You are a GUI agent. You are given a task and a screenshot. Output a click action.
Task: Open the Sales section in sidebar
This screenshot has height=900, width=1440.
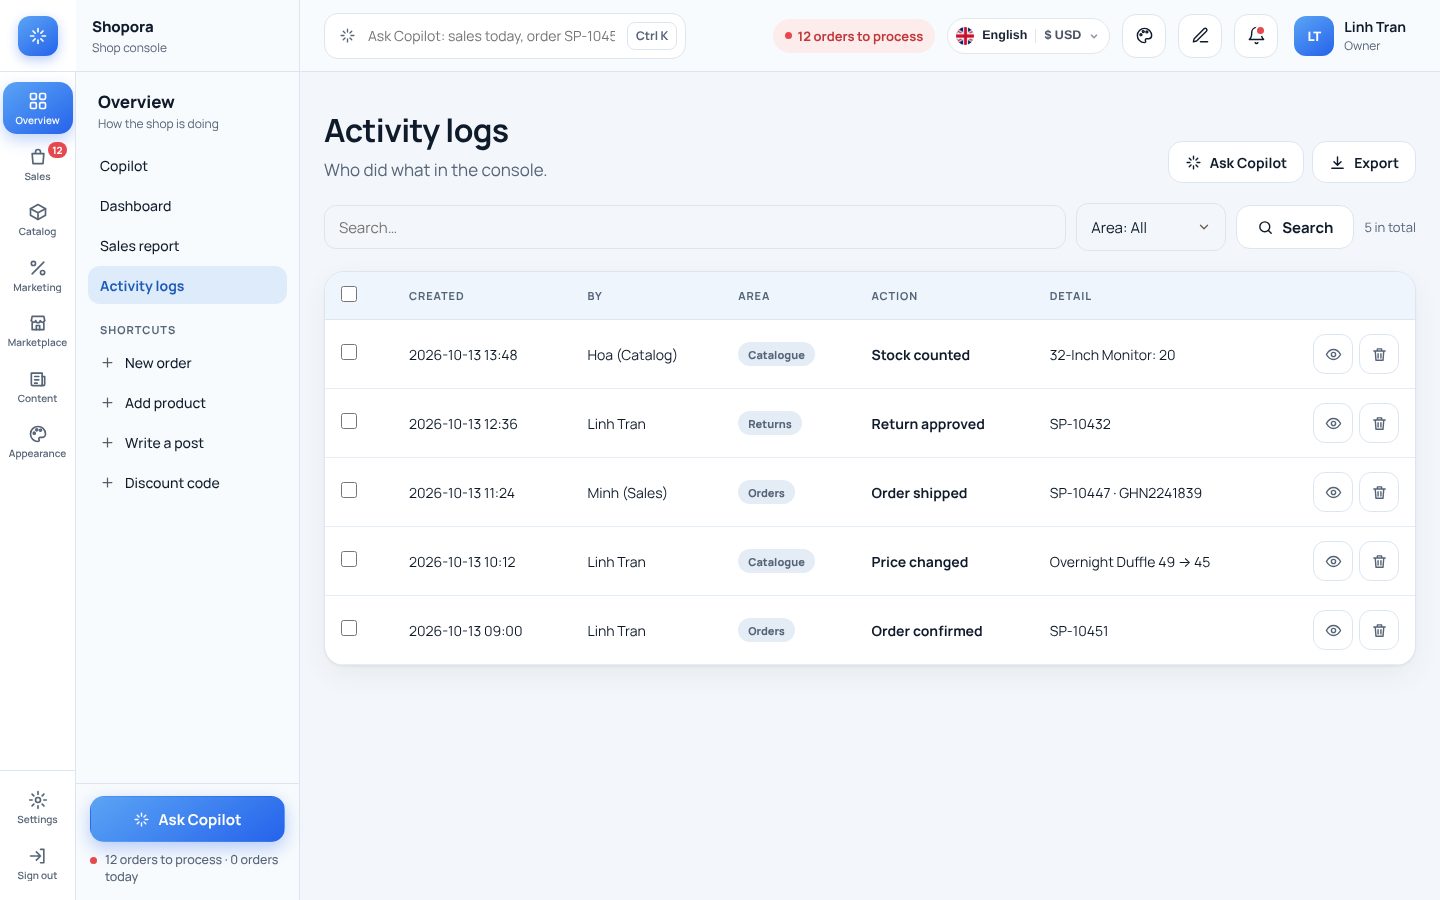pyautogui.click(x=37, y=163)
